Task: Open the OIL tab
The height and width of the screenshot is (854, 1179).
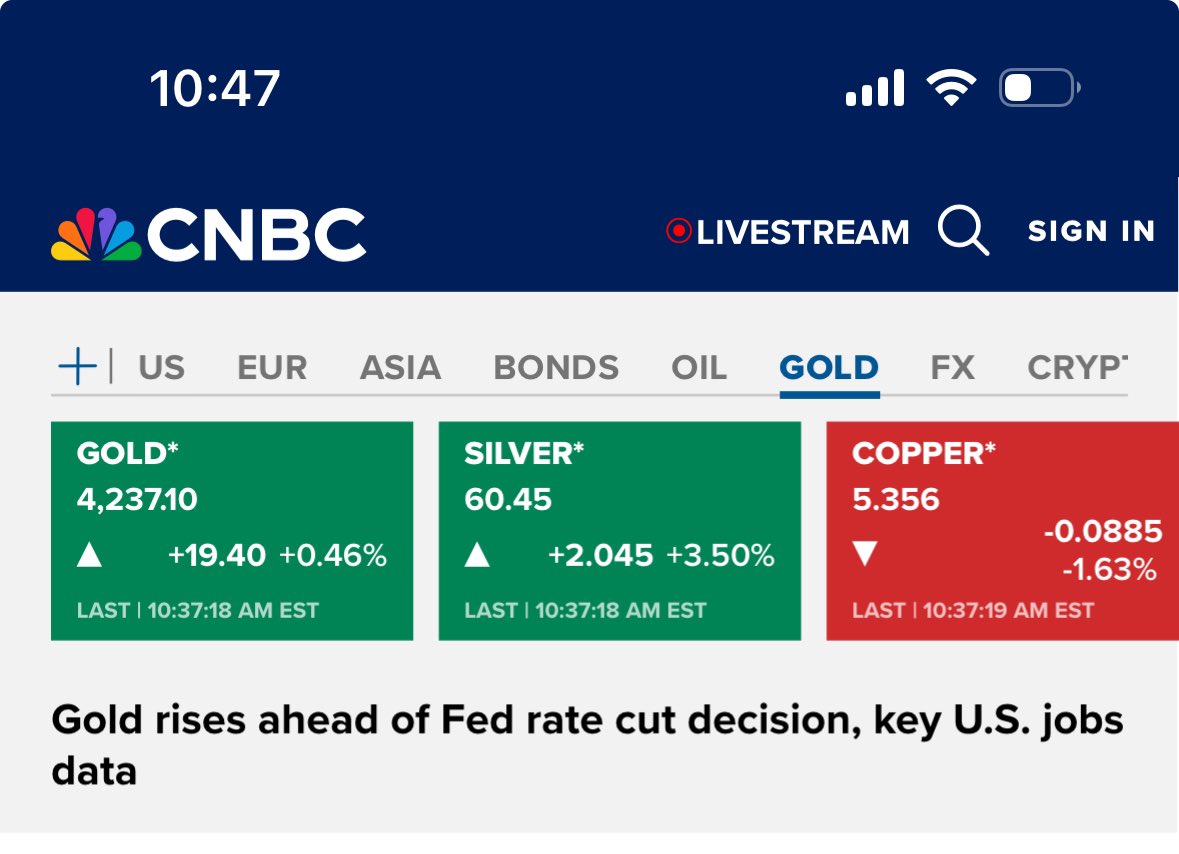Action: (x=699, y=368)
